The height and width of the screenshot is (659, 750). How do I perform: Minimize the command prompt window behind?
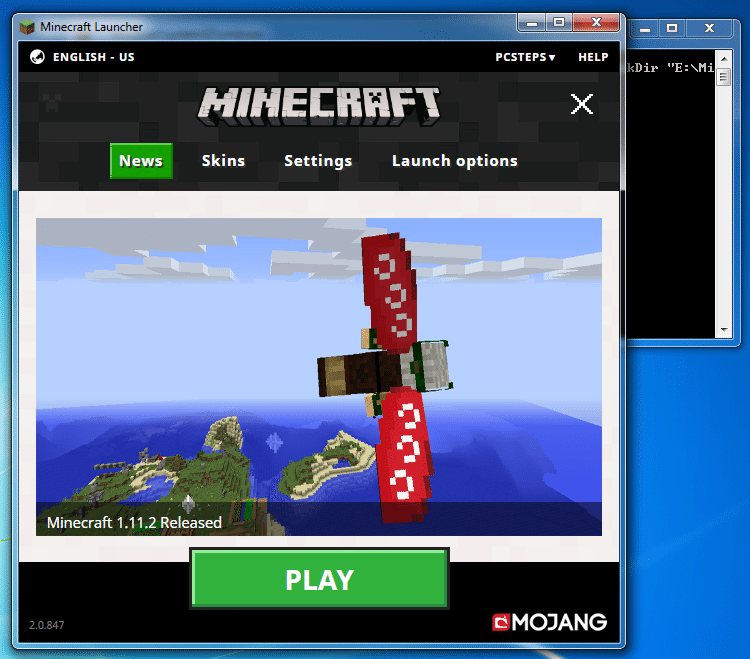(x=645, y=29)
